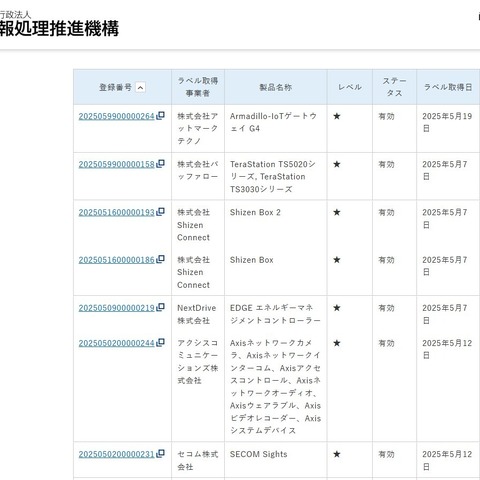Open registration link 202505090000219
This screenshot has width=480, height=480.
click(x=116, y=308)
